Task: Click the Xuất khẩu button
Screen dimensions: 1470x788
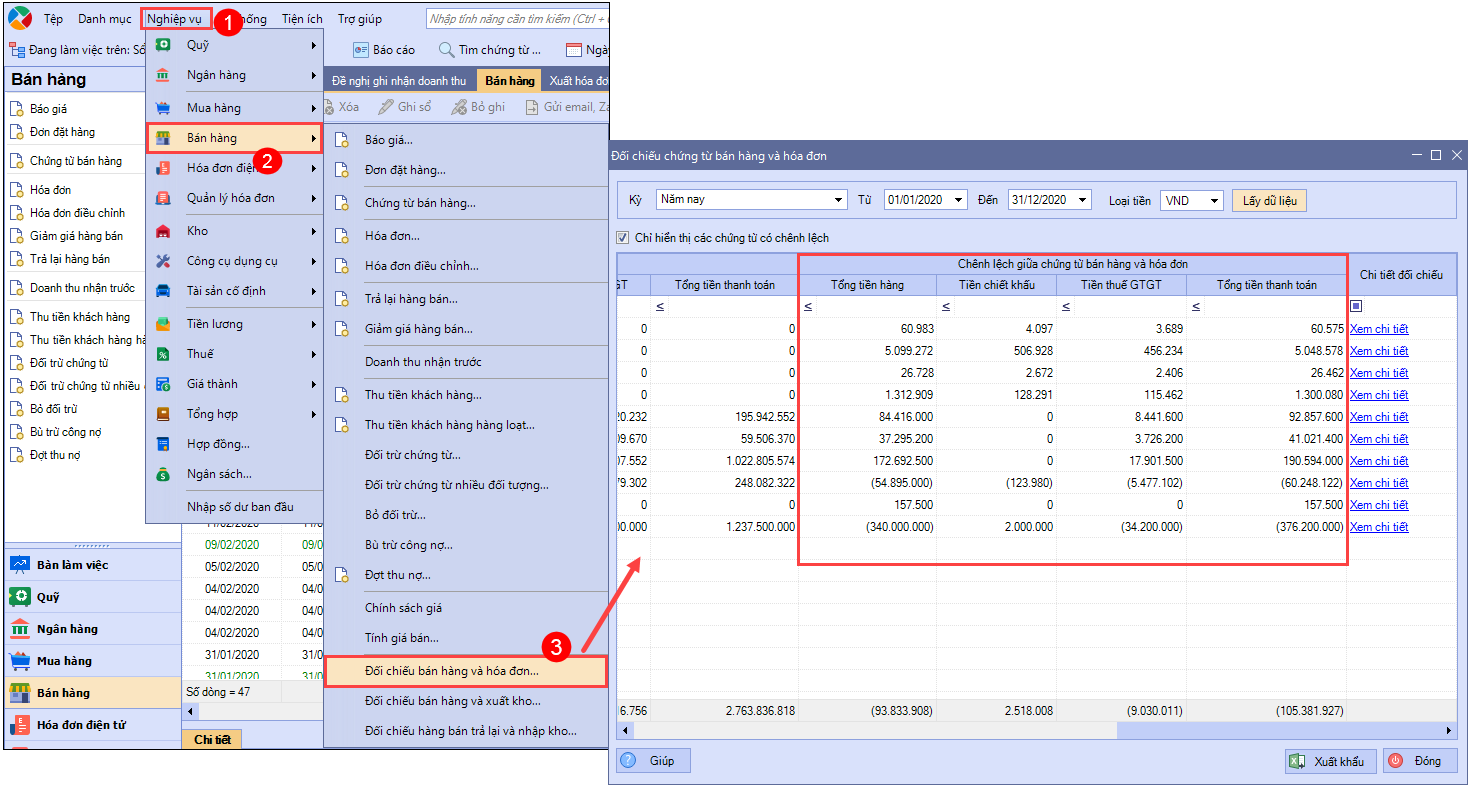Action: pyautogui.click(x=1330, y=761)
